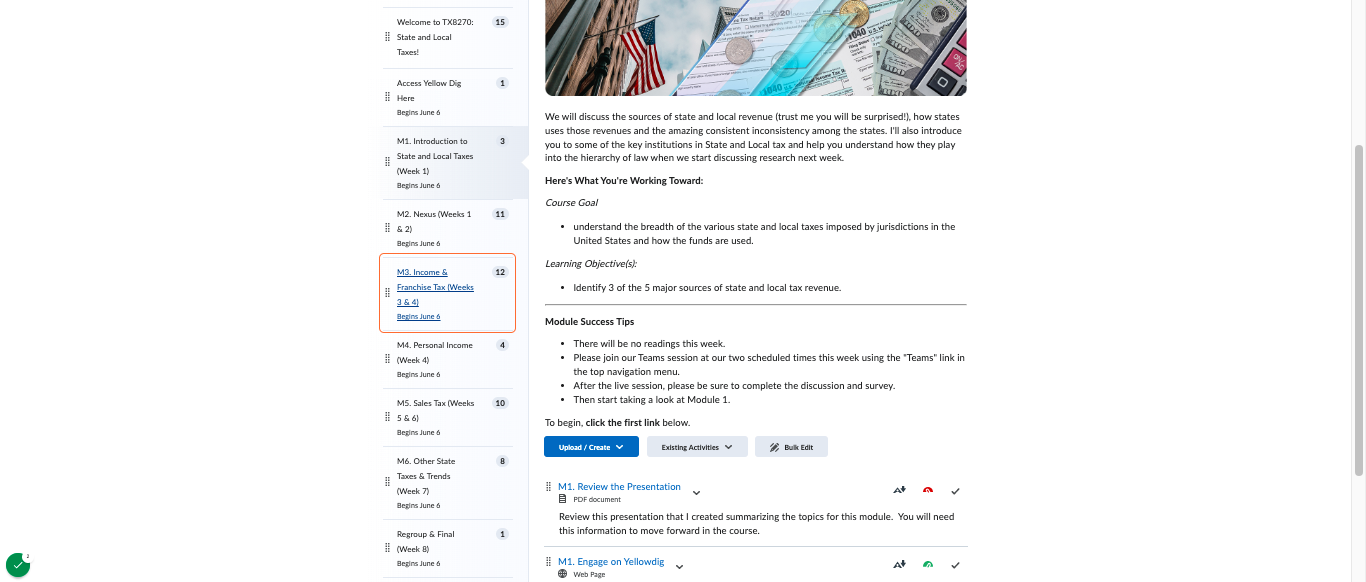Select the Access Yellow Dig Here module
This screenshot has height=582, width=1366.
pos(447,97)
